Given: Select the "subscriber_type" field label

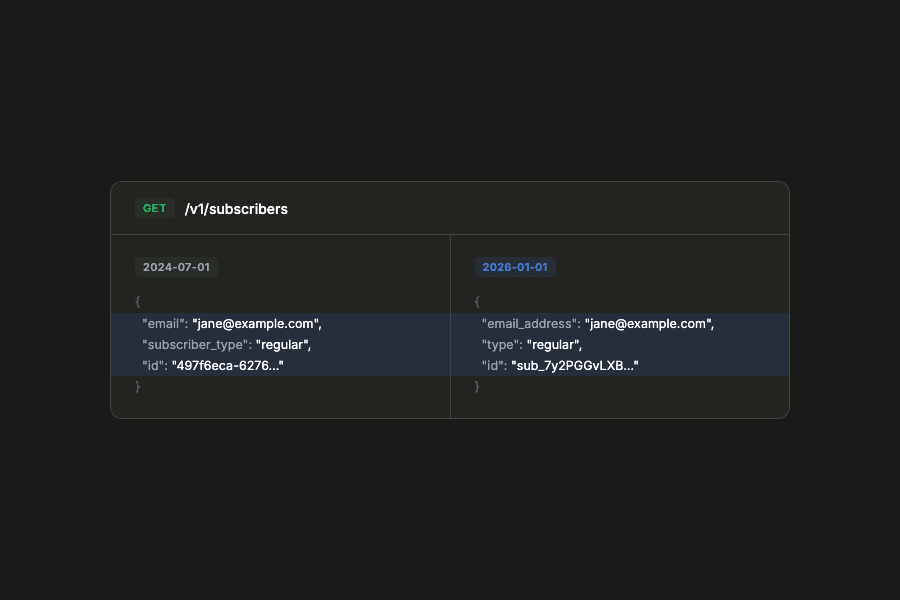Looking at the screenshot, I should point(196,344).
